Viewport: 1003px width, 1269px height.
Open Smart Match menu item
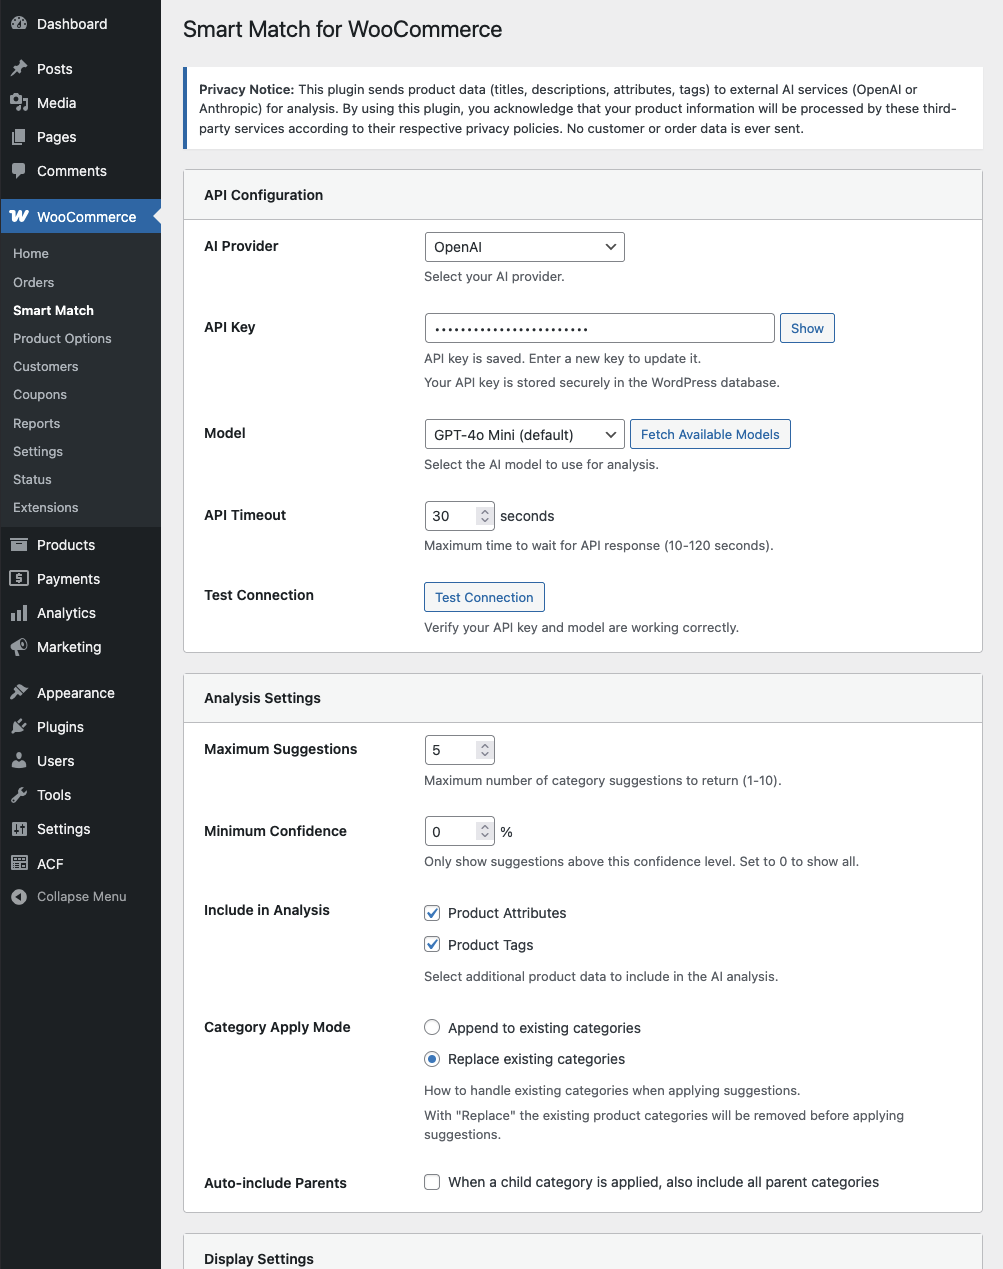pos(53,310)
